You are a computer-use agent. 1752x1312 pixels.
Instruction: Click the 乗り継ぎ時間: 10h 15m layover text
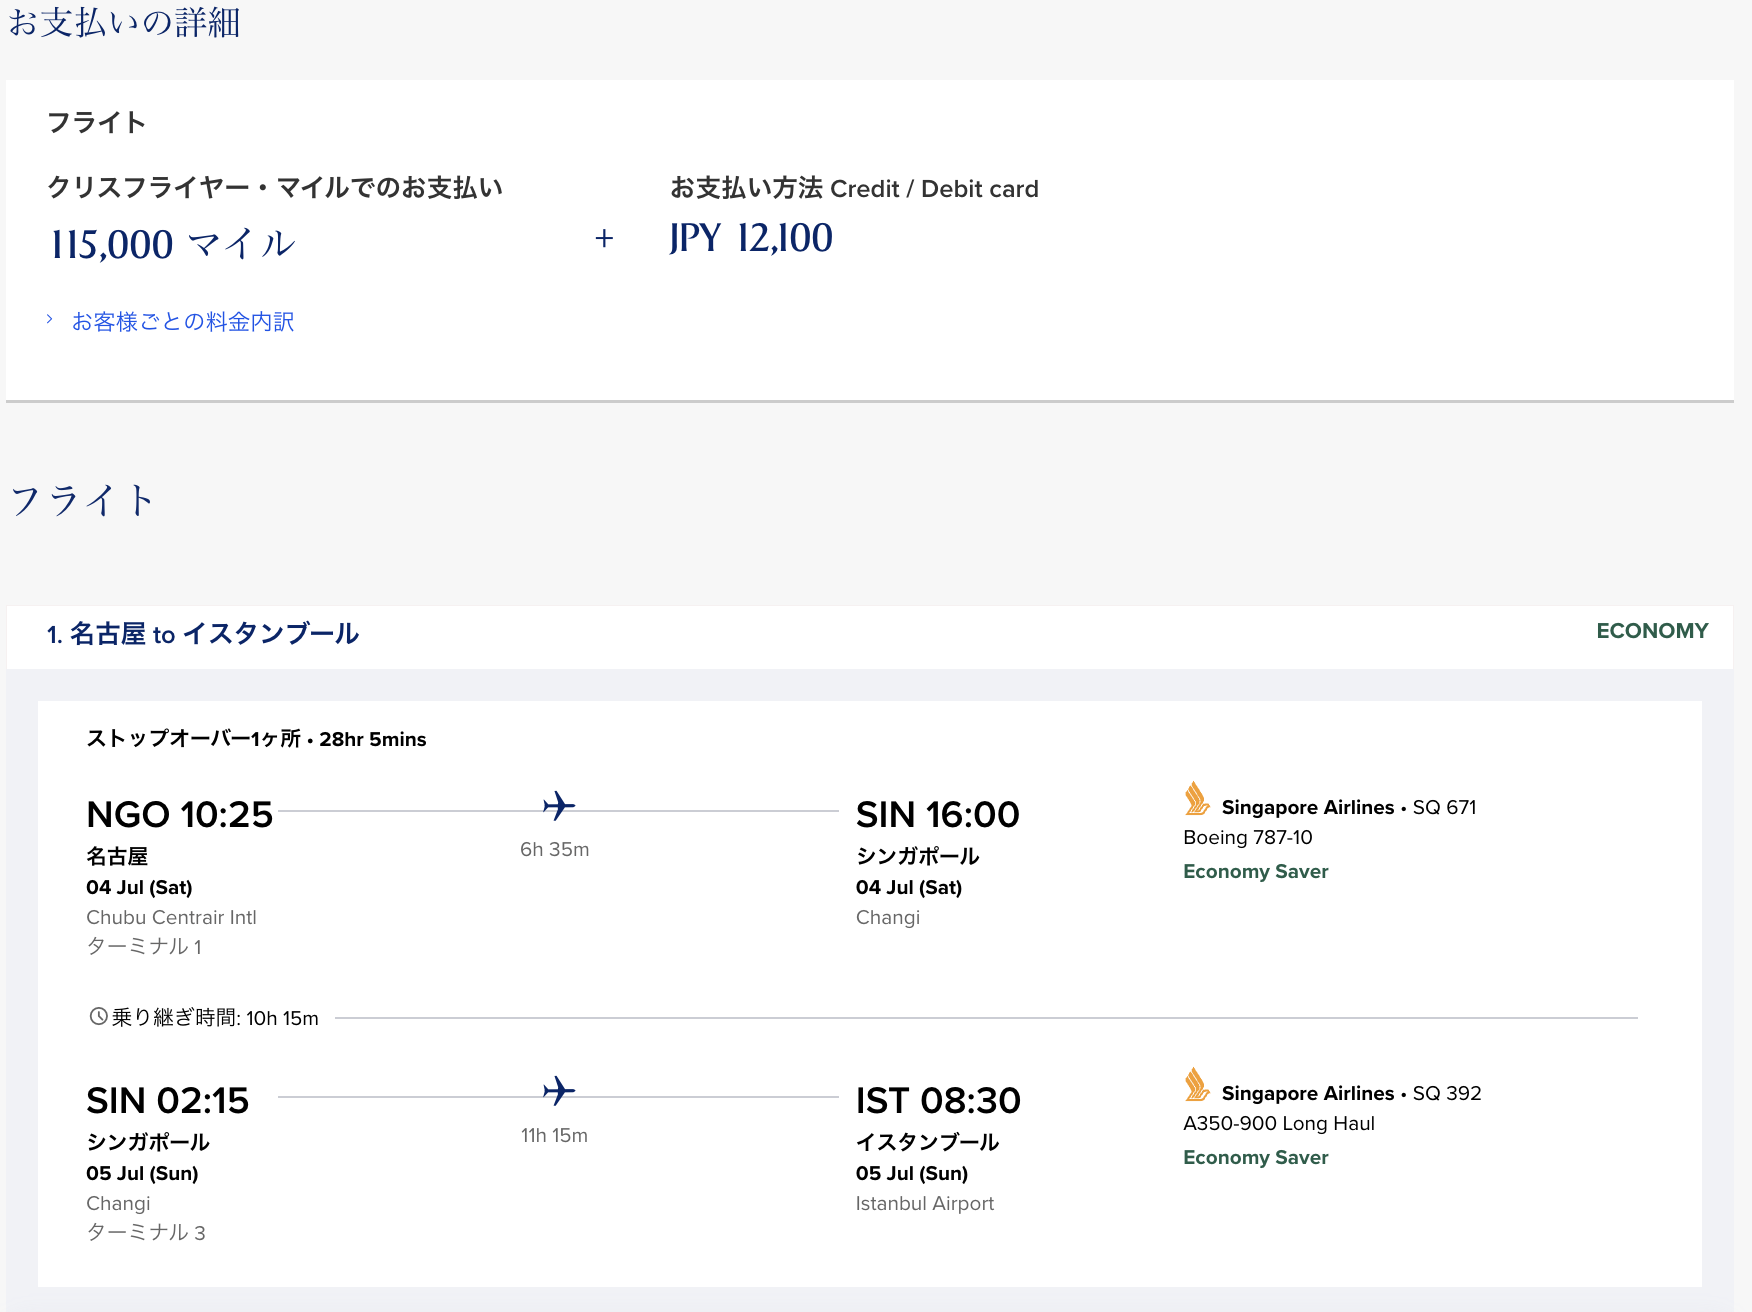pos(215,1018)
